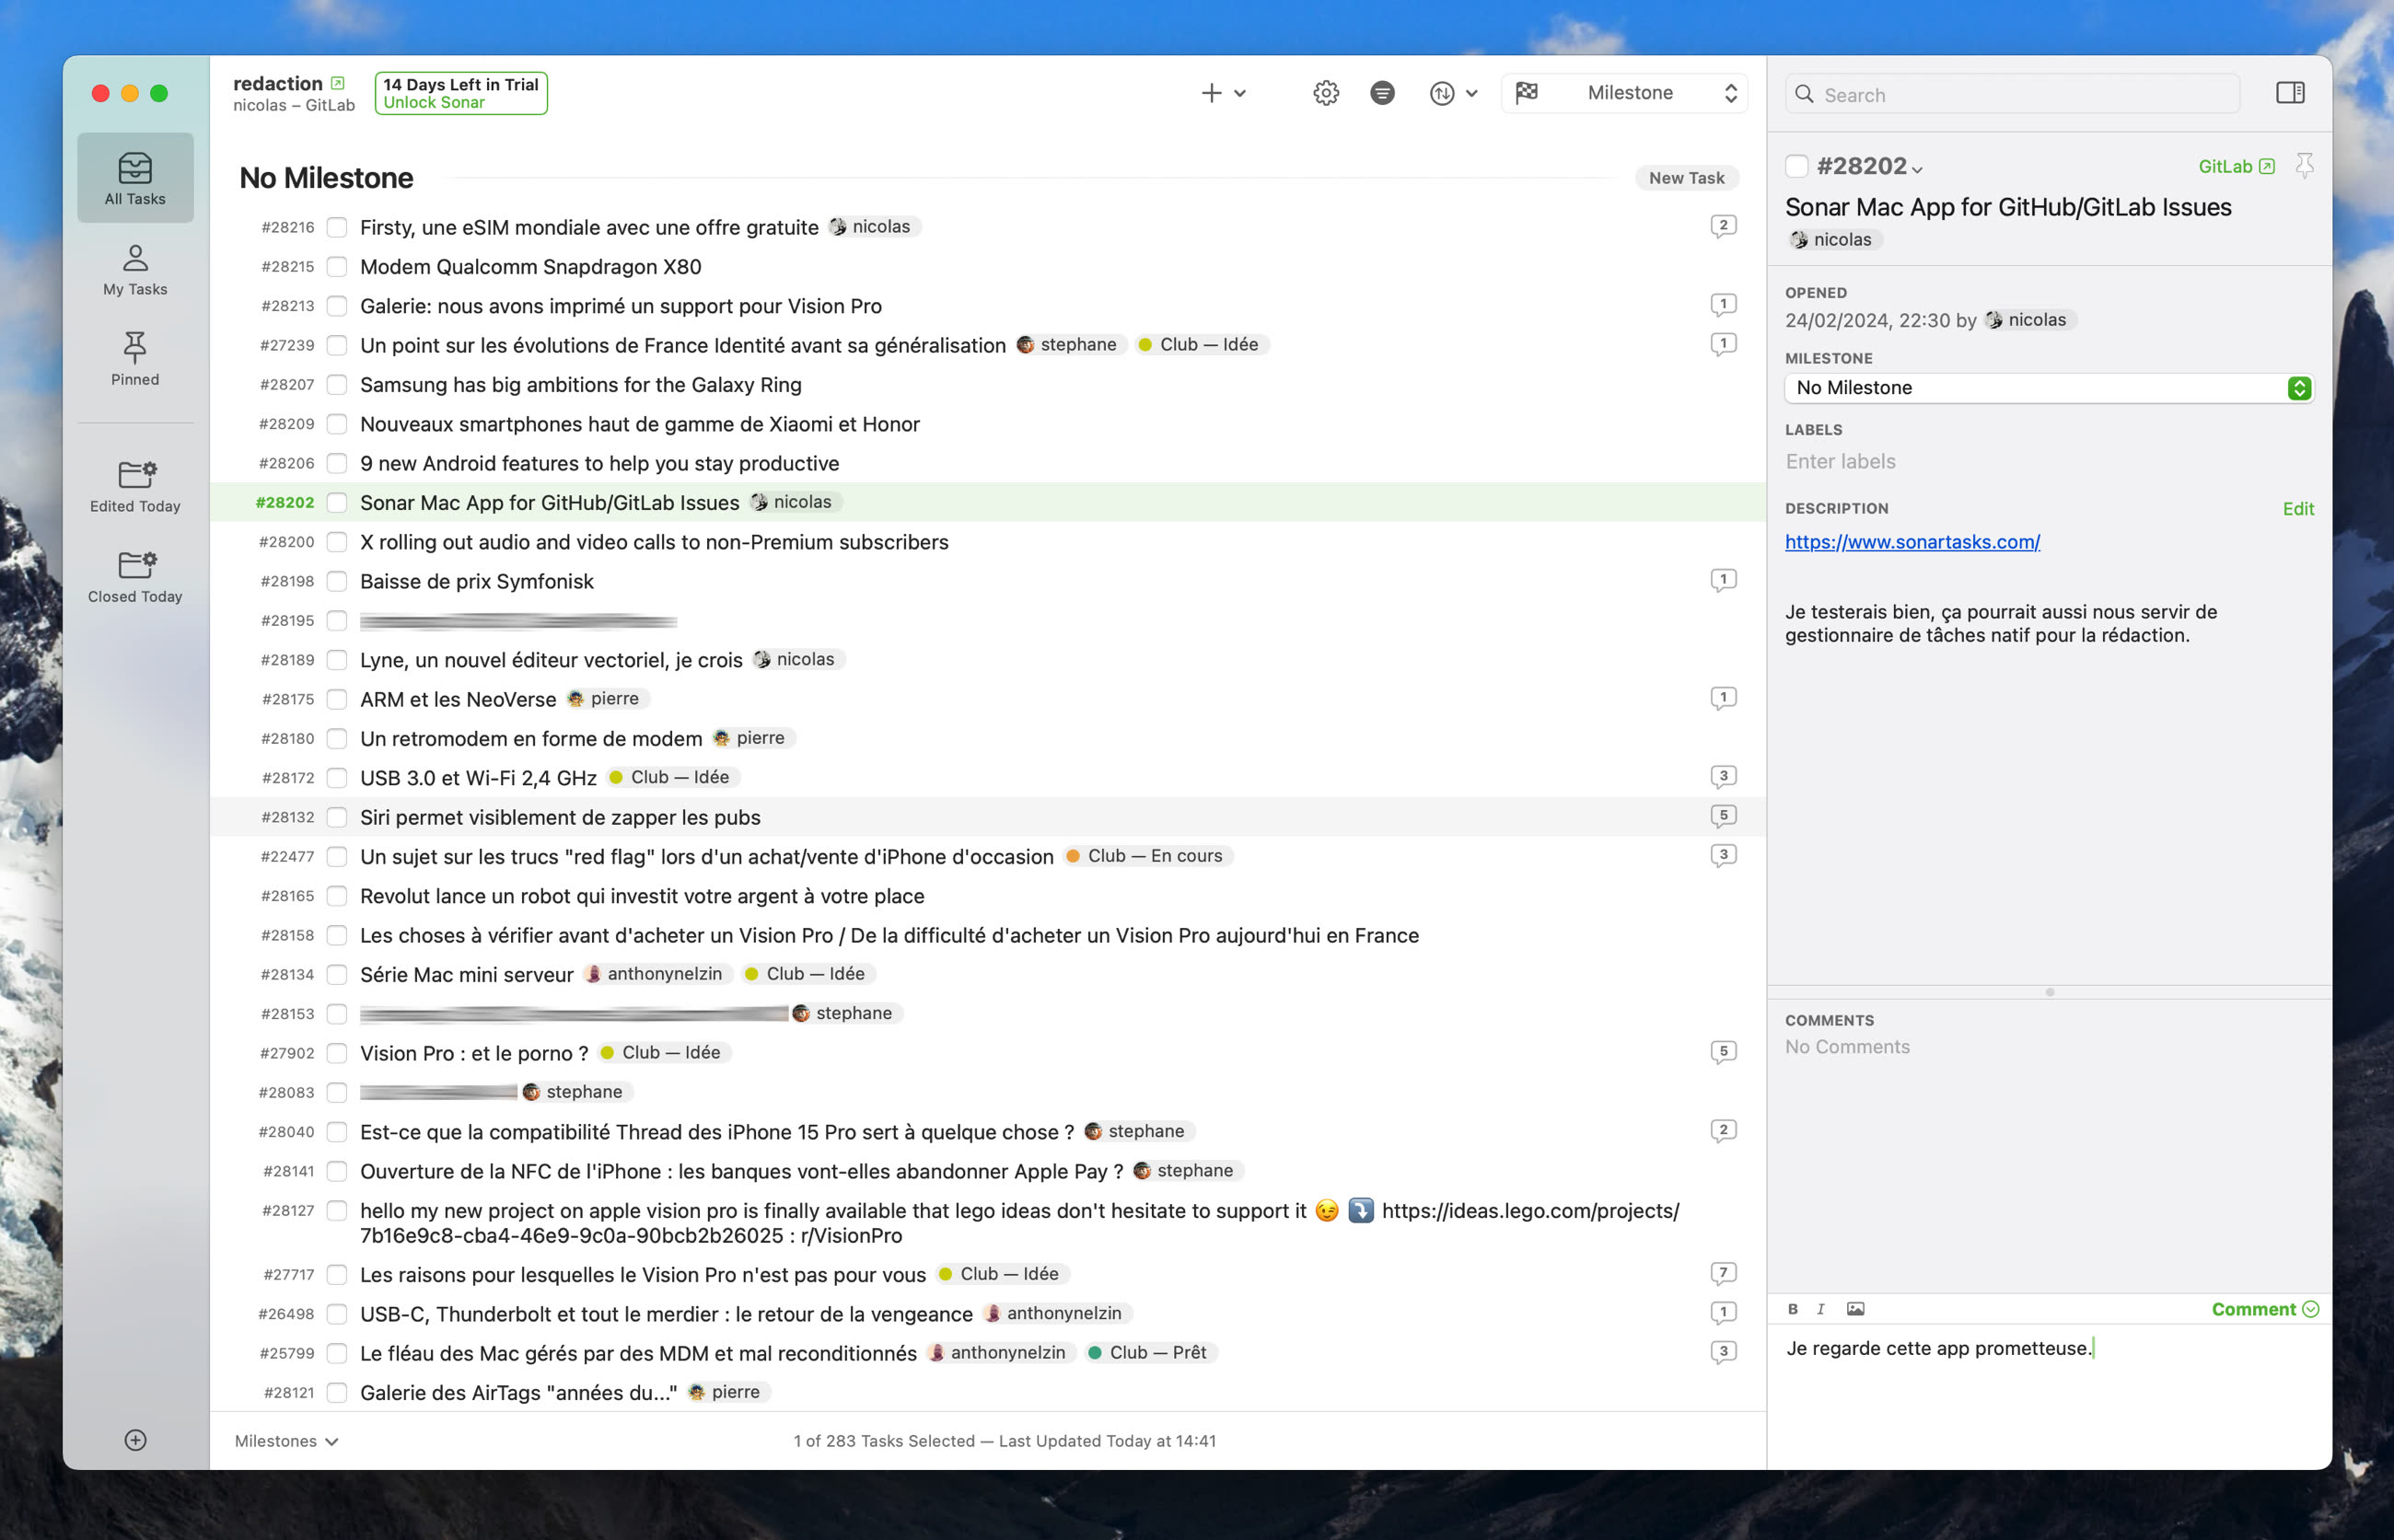This screenshot has width=2394, height=1540.
Task: Apply bold formatting in the comment editor
Action: pos(1793,1309)
